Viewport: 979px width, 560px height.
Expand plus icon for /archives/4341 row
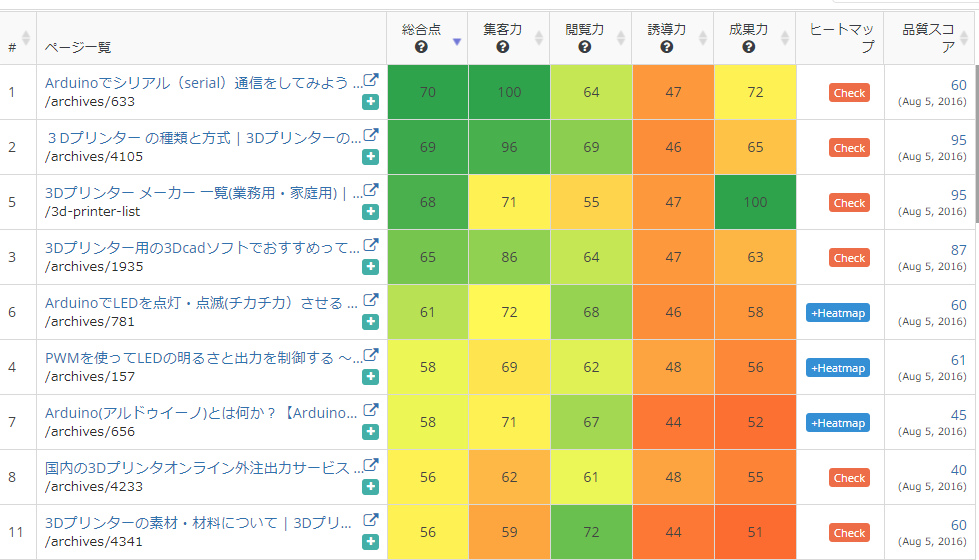(371, 541)
